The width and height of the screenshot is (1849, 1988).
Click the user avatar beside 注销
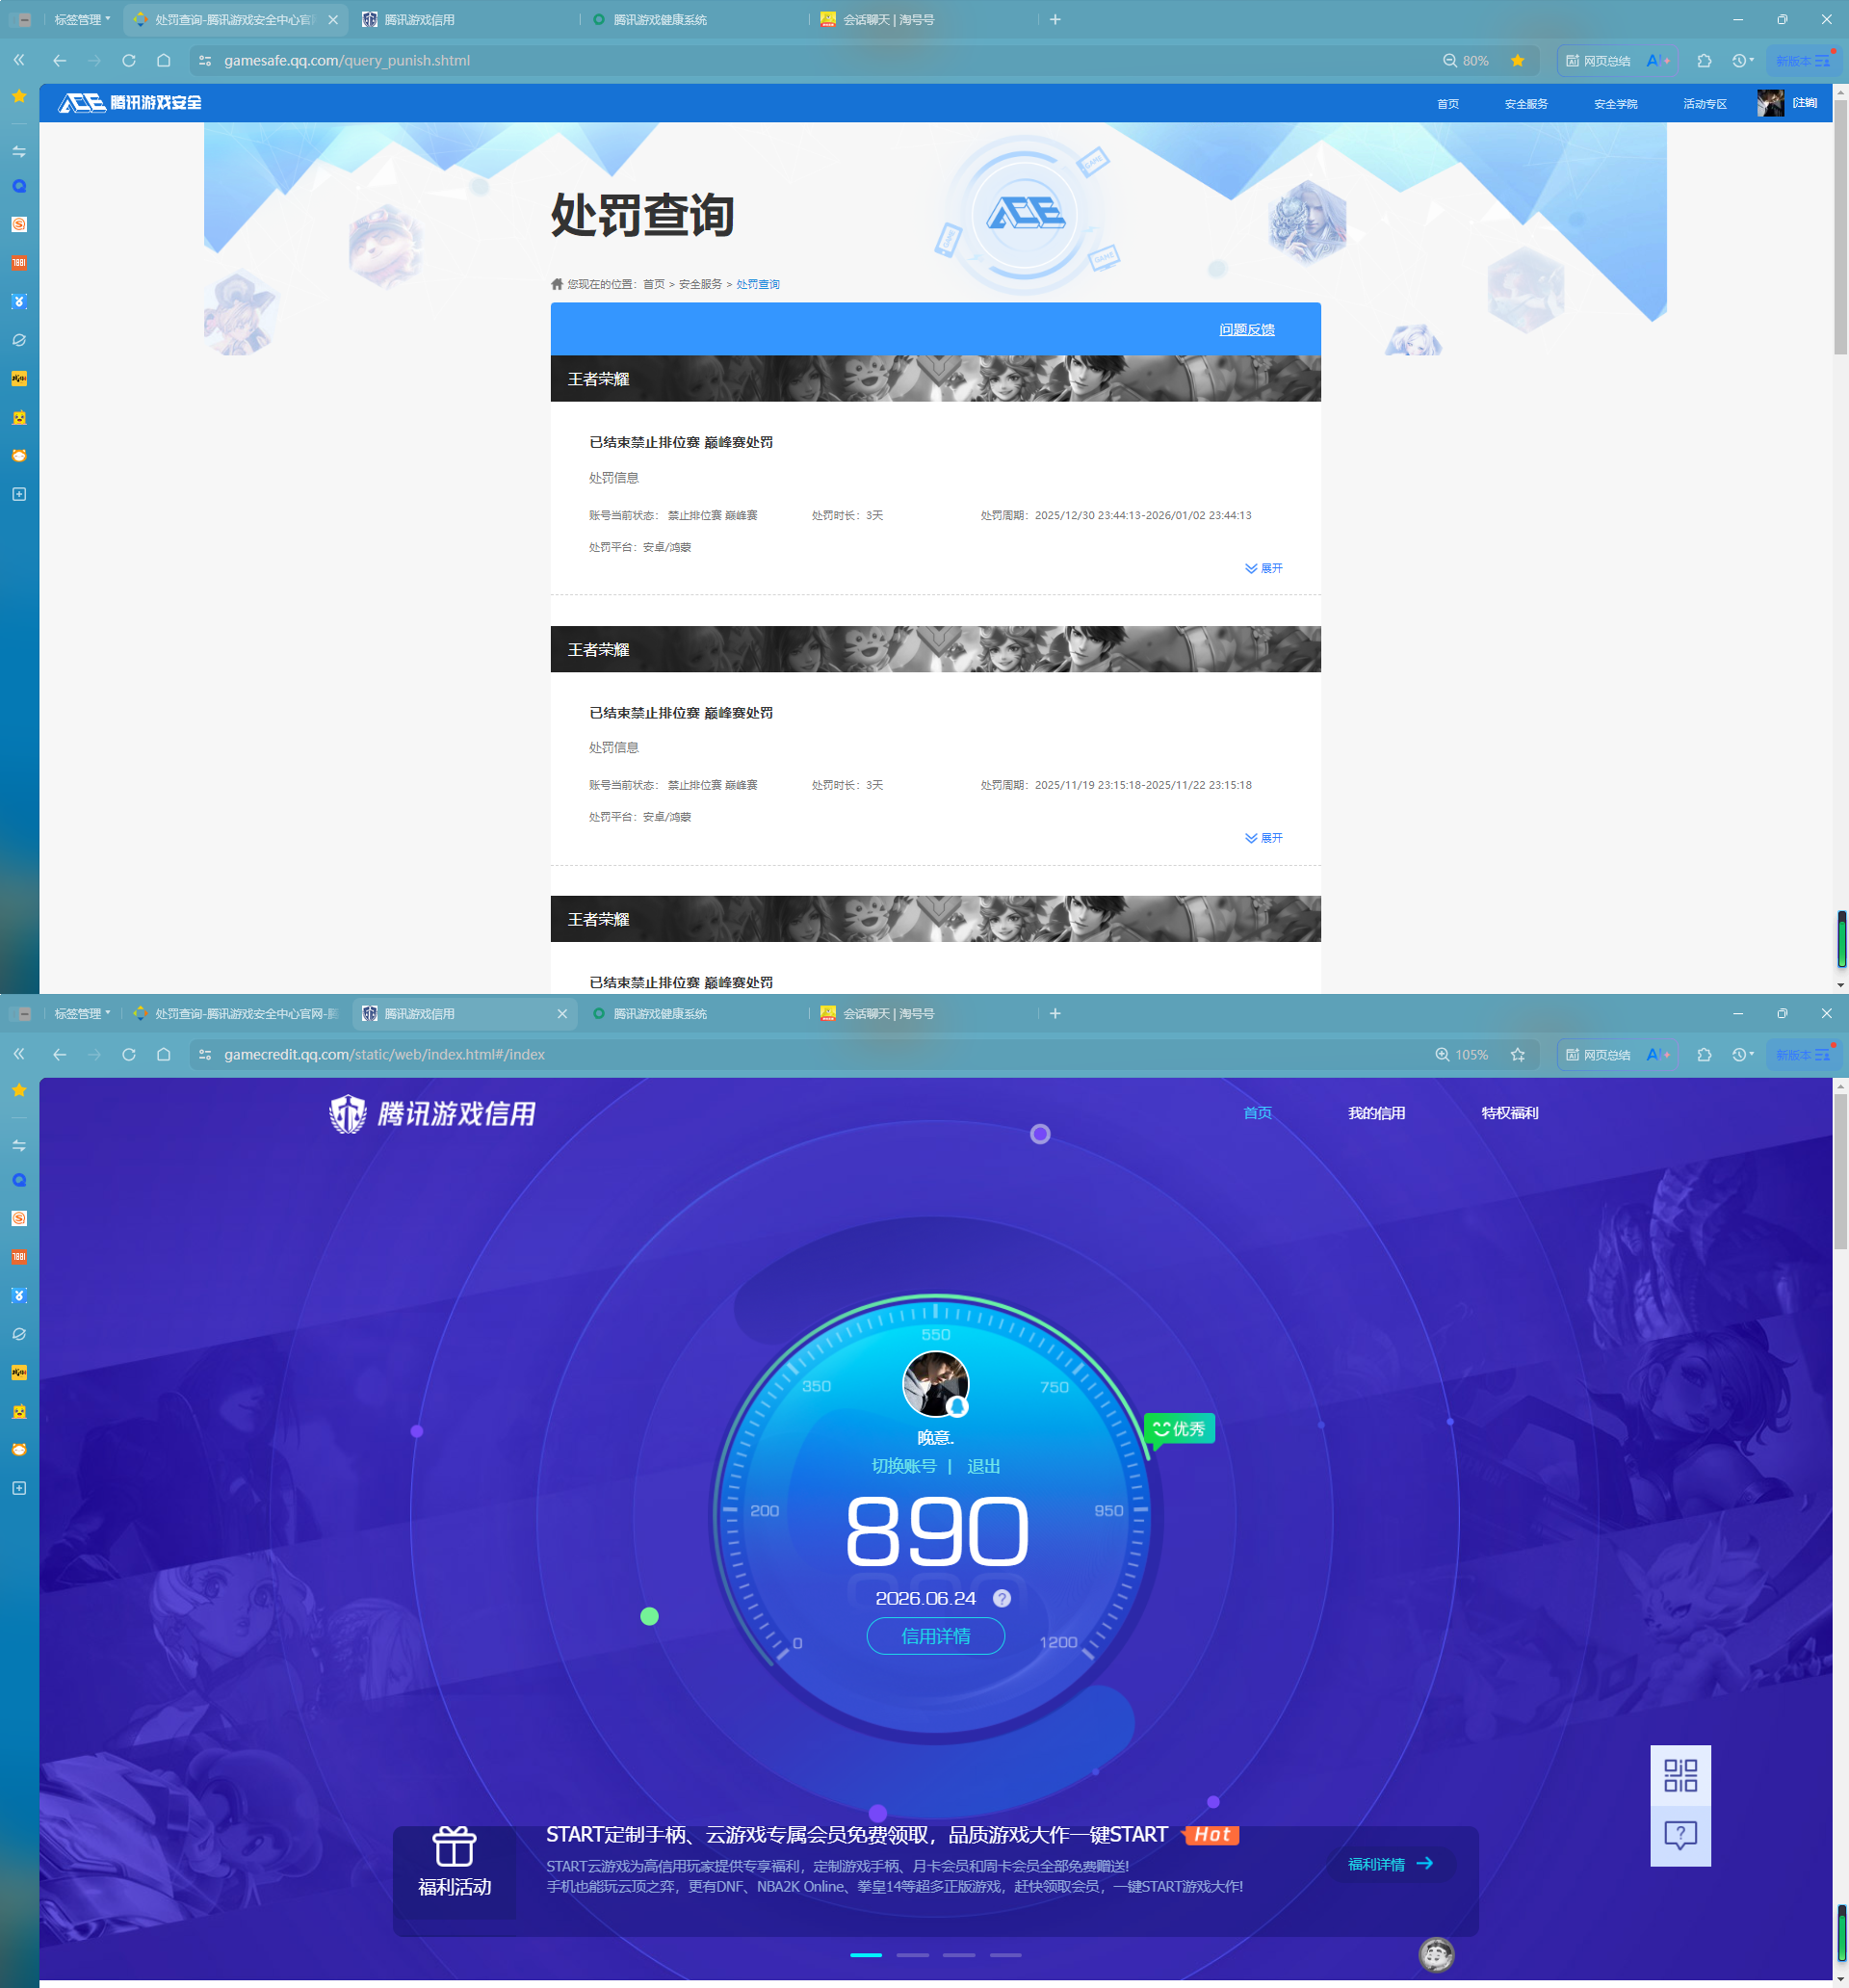click(1770, 103)
